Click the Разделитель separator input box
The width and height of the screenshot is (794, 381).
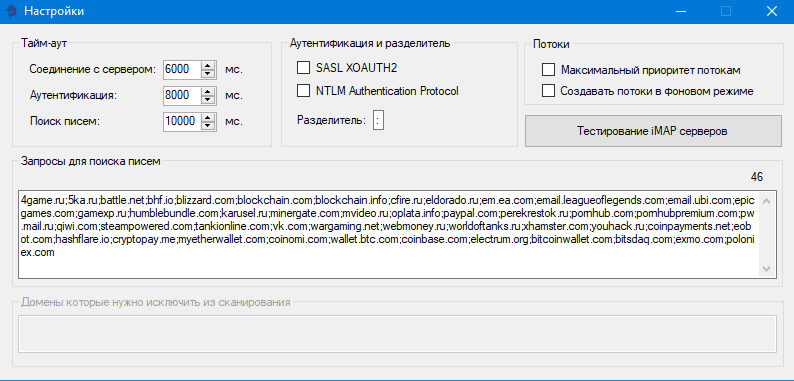tap(378, 121)
